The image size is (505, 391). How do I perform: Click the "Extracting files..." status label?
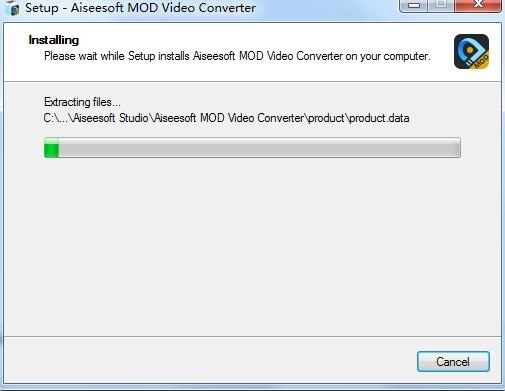(82, 102)
